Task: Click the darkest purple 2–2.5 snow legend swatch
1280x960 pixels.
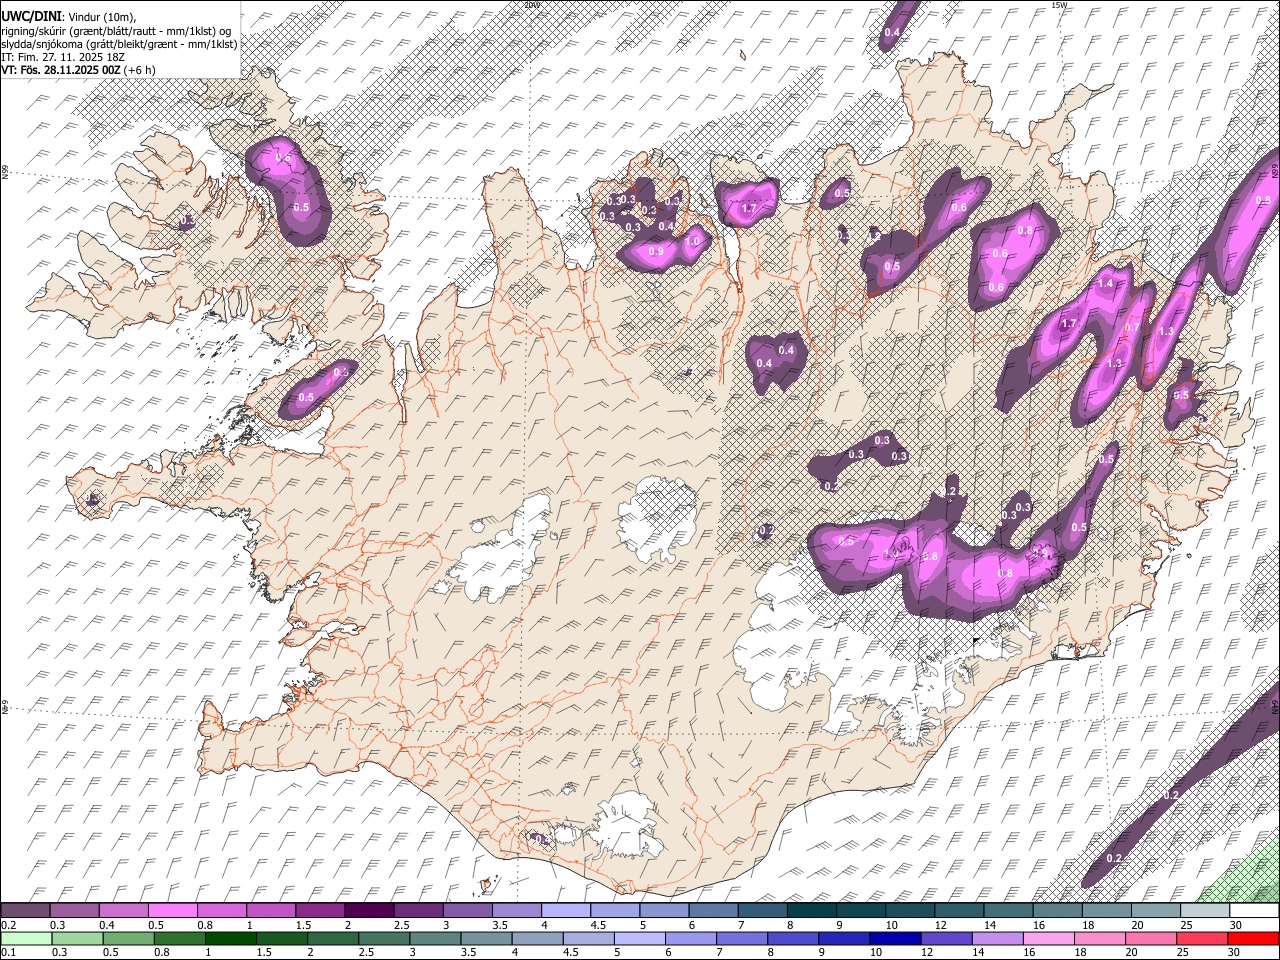Action: pos(369,911)
